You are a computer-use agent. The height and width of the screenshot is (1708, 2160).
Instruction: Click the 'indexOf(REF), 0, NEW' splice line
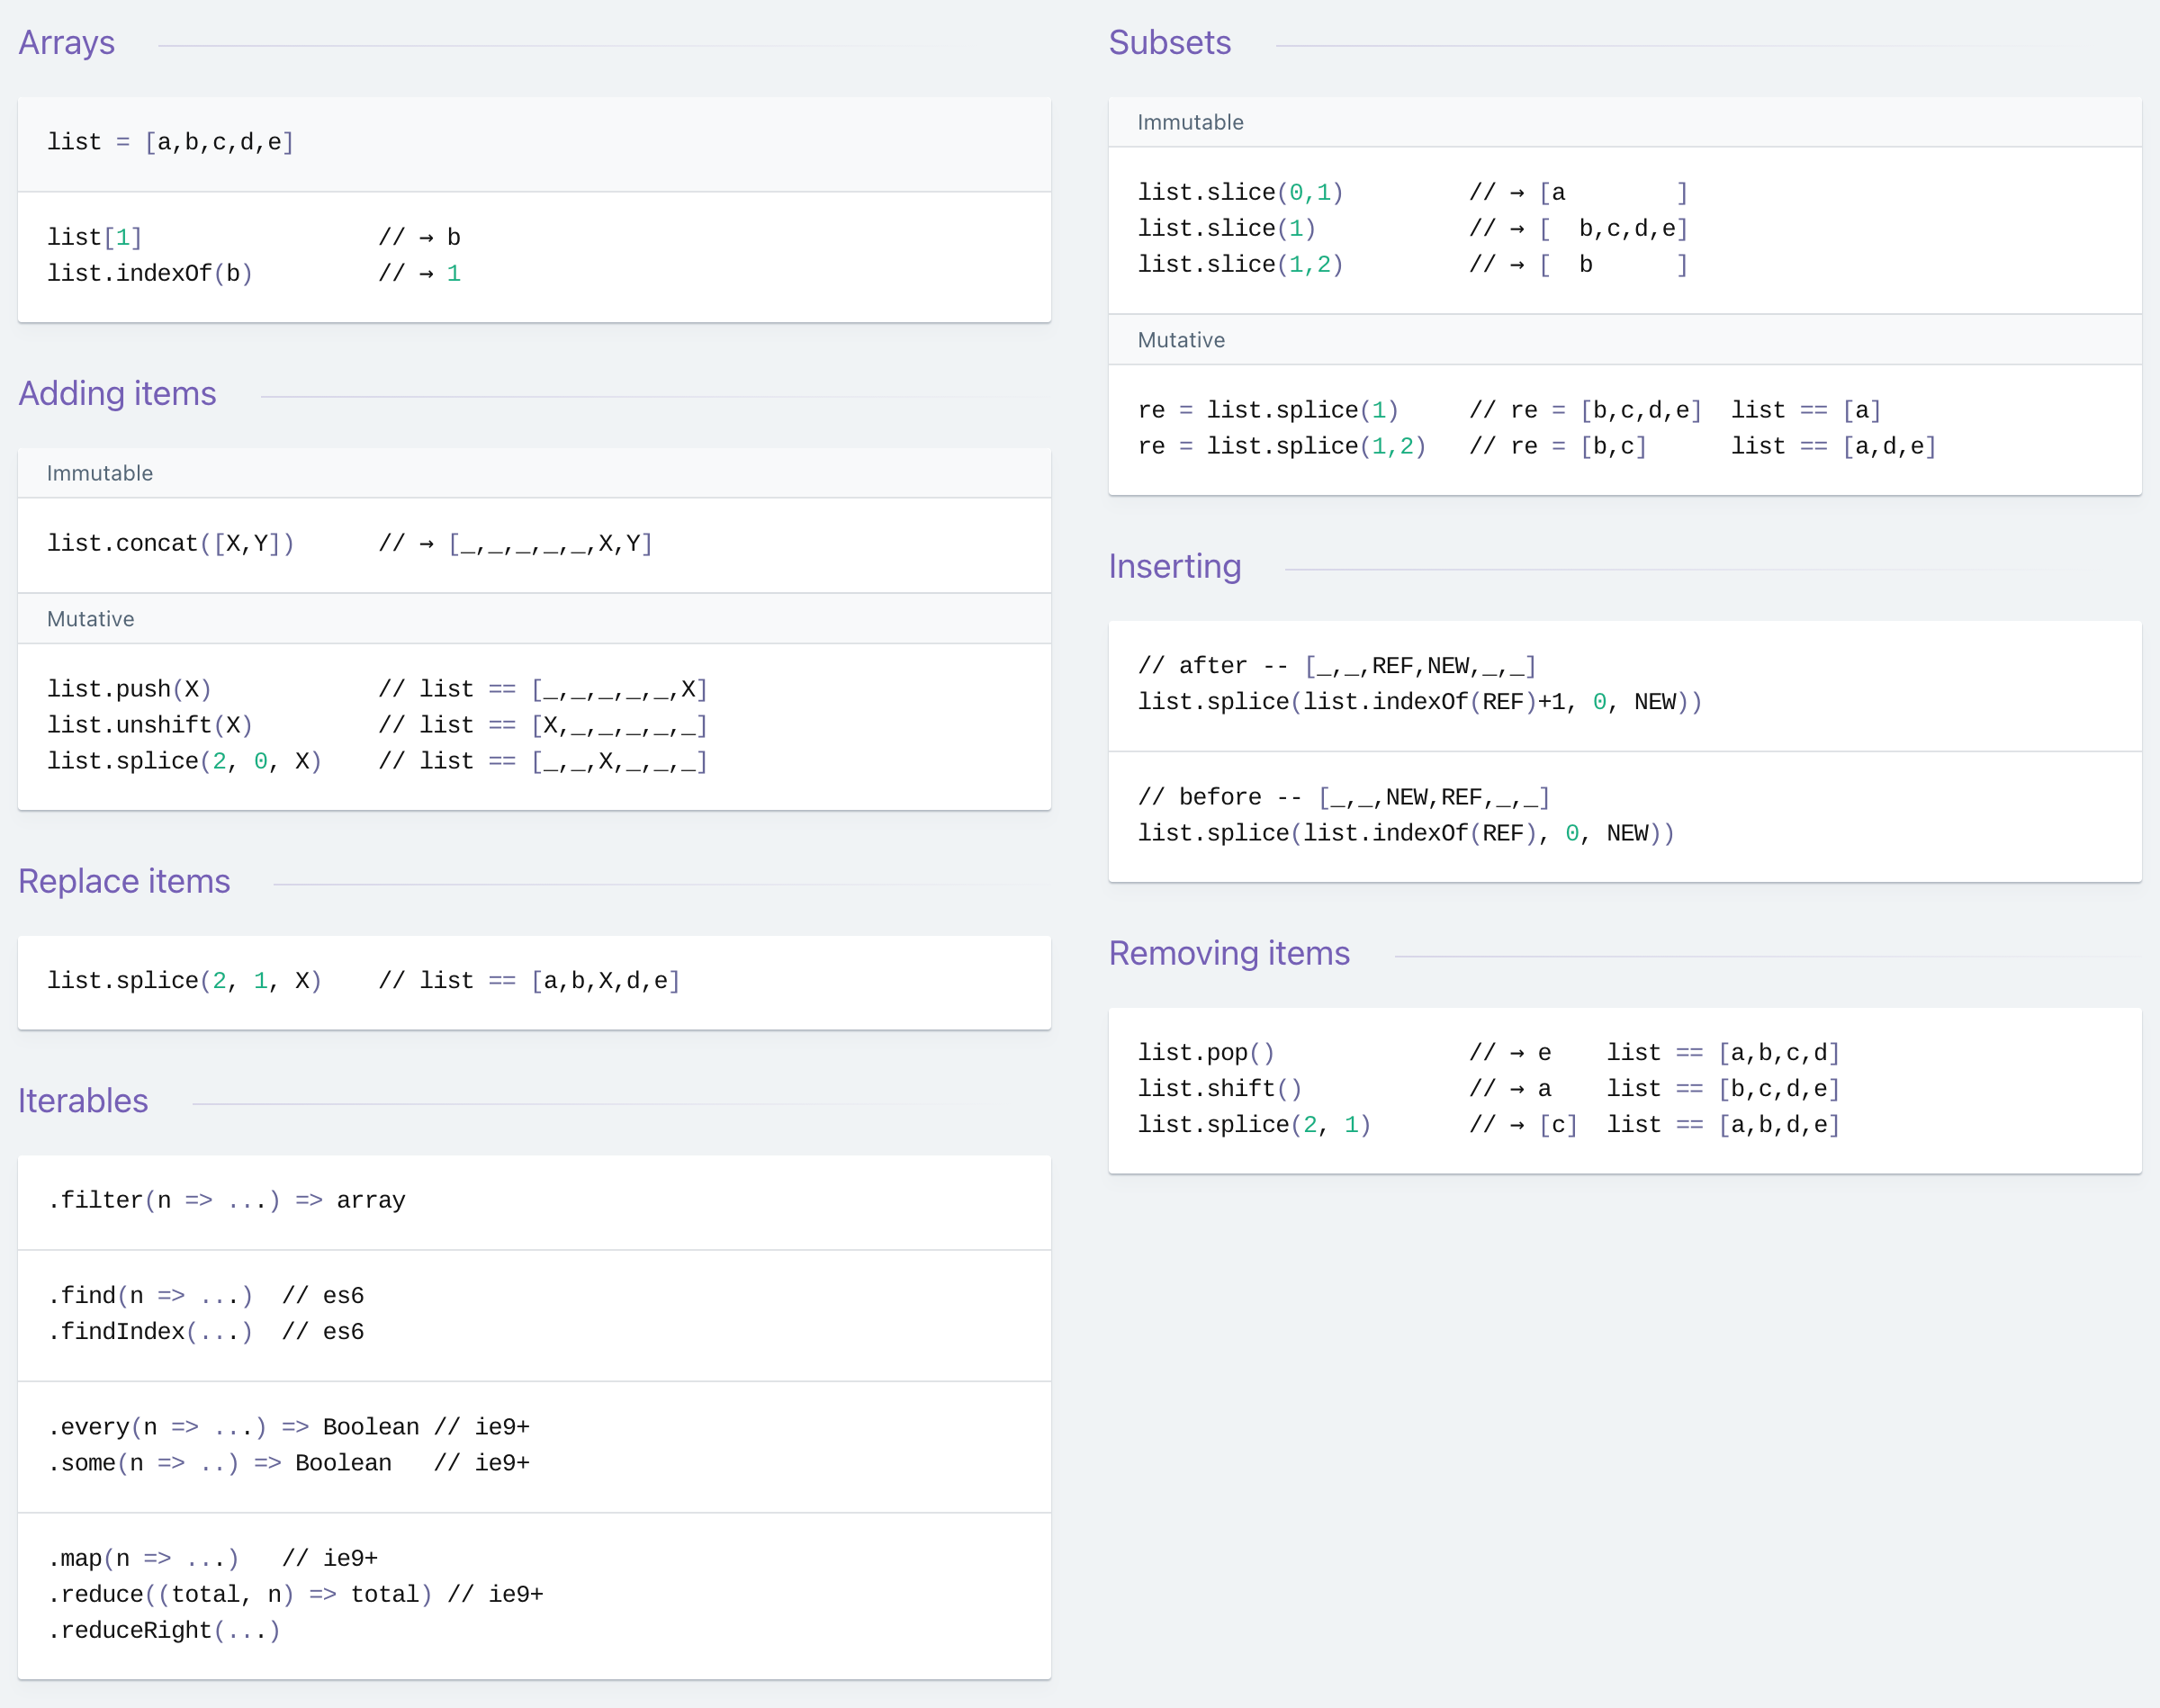1406,834
